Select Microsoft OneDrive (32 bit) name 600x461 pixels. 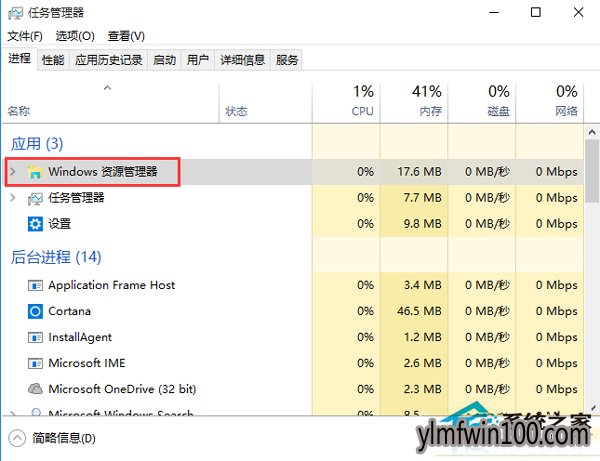(x=122, y=389)
